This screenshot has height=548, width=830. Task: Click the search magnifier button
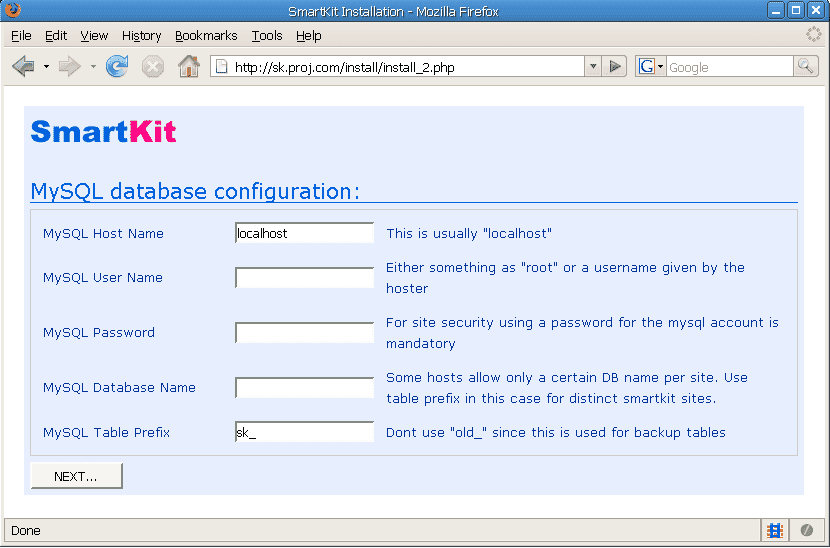[806, 67]
